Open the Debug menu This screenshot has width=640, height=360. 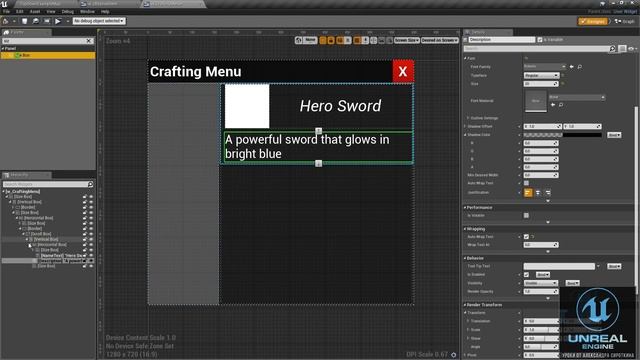coord(67,11)
